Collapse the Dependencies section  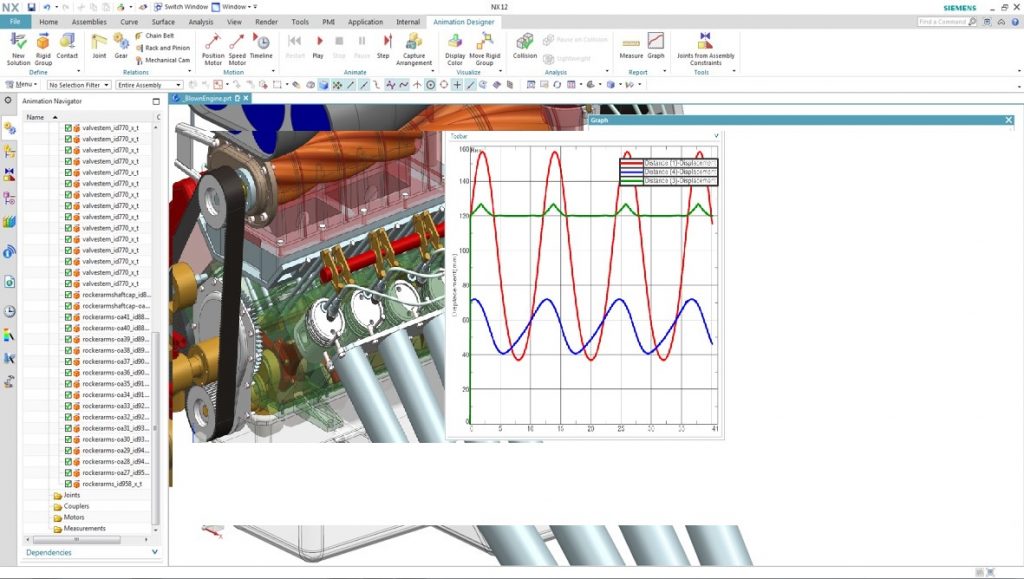(x=155, y=551)
